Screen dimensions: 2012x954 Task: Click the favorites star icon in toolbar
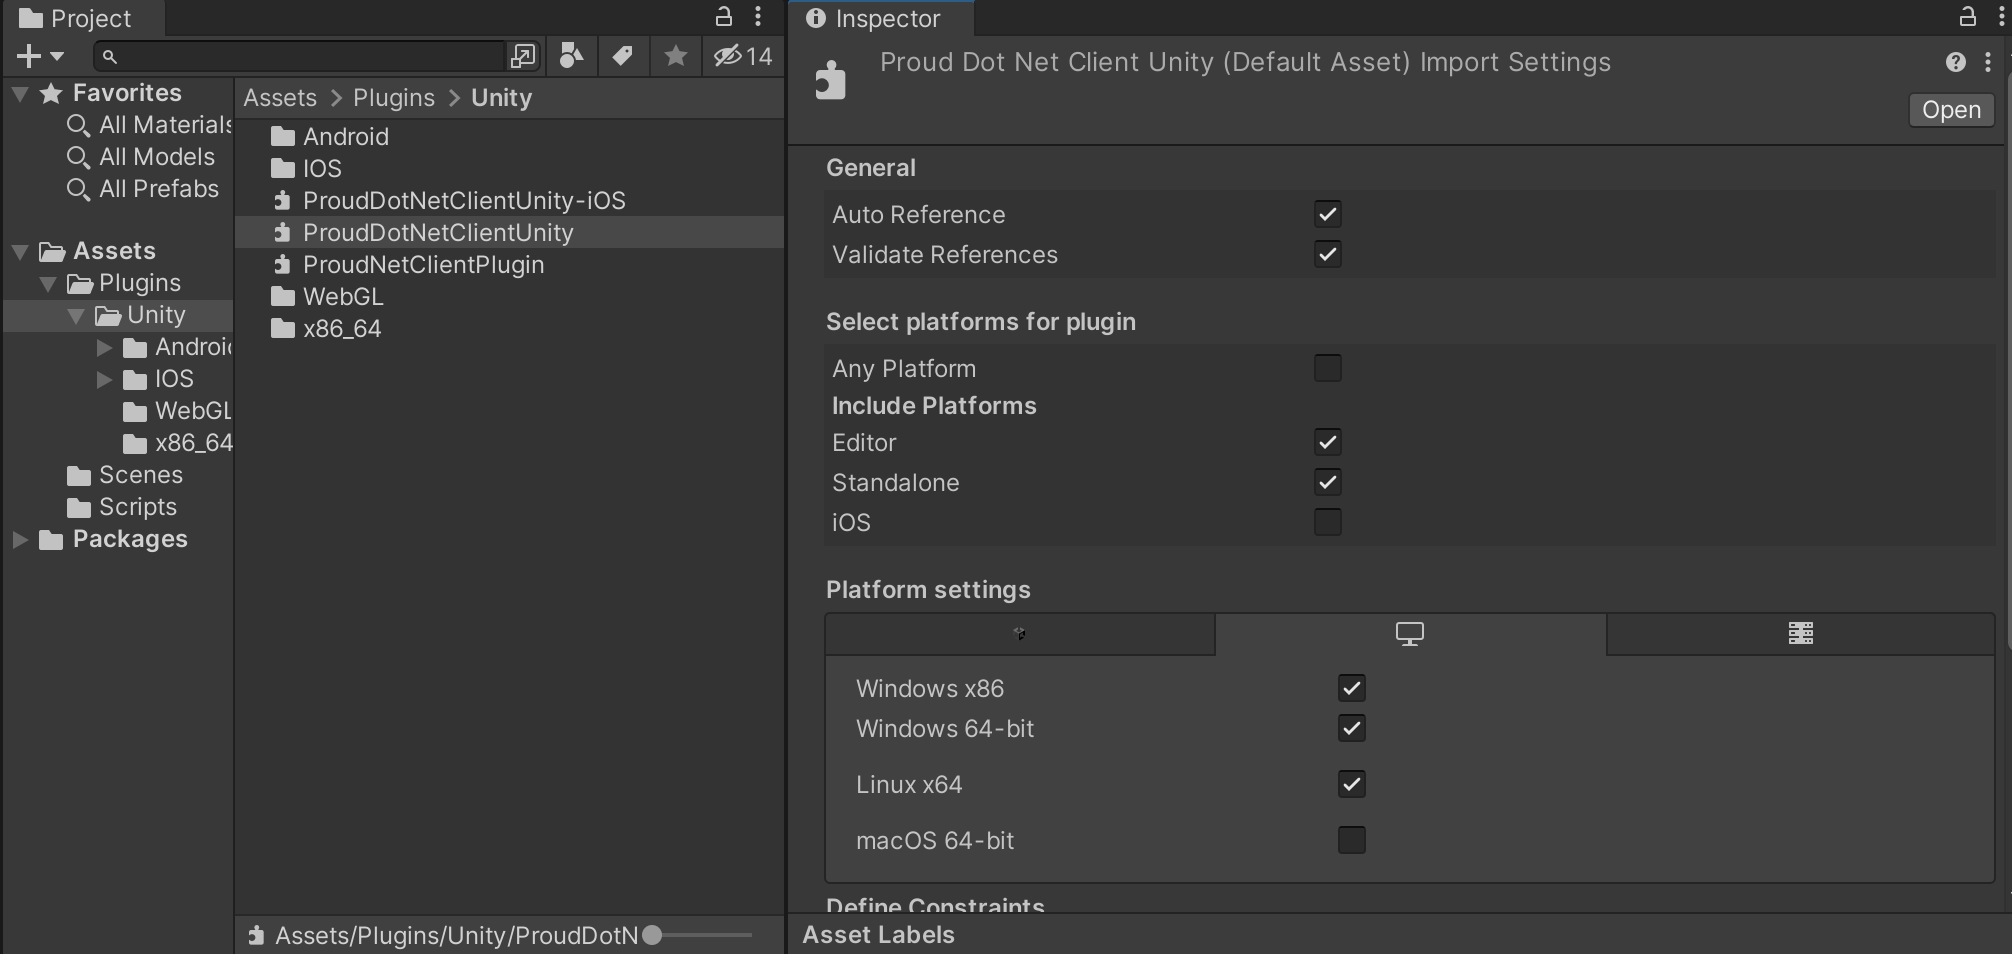coord(676,56)
